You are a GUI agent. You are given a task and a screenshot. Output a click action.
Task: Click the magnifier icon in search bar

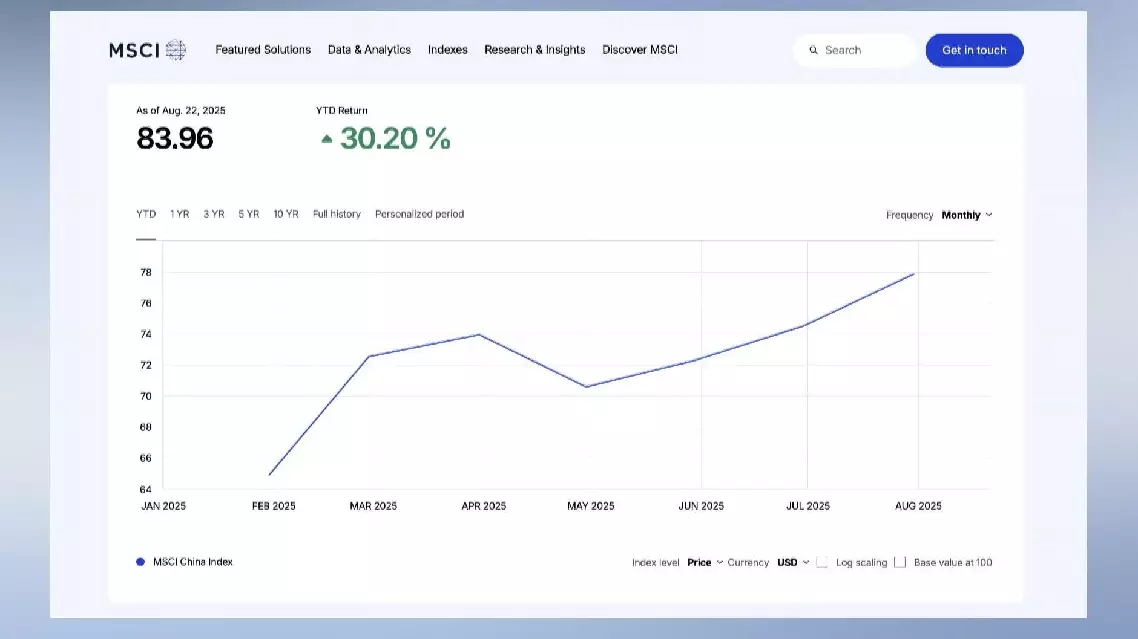point(814,50)
